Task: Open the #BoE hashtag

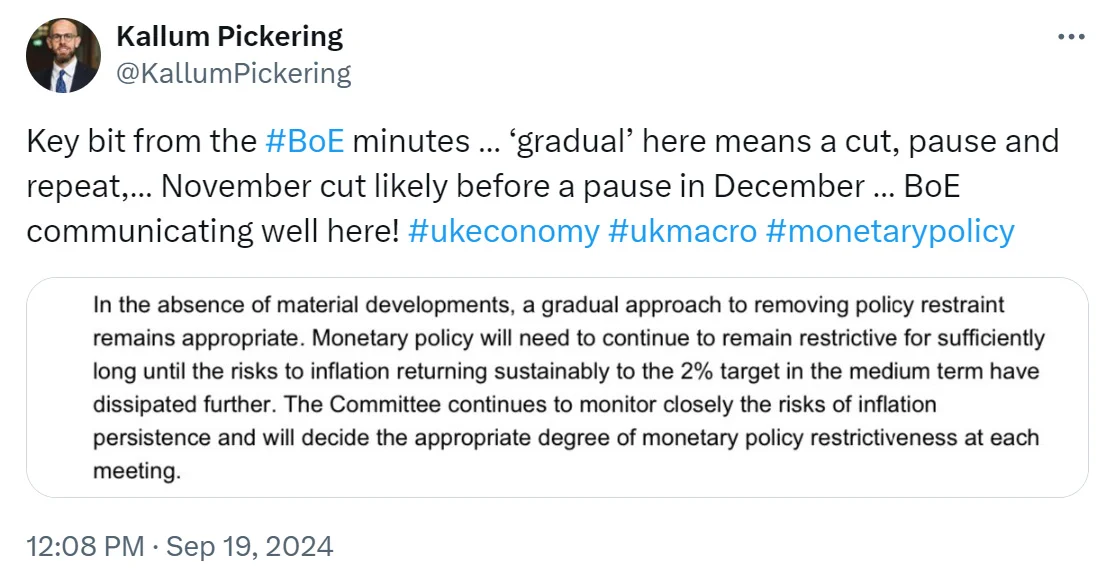Action: click(306, 141)
